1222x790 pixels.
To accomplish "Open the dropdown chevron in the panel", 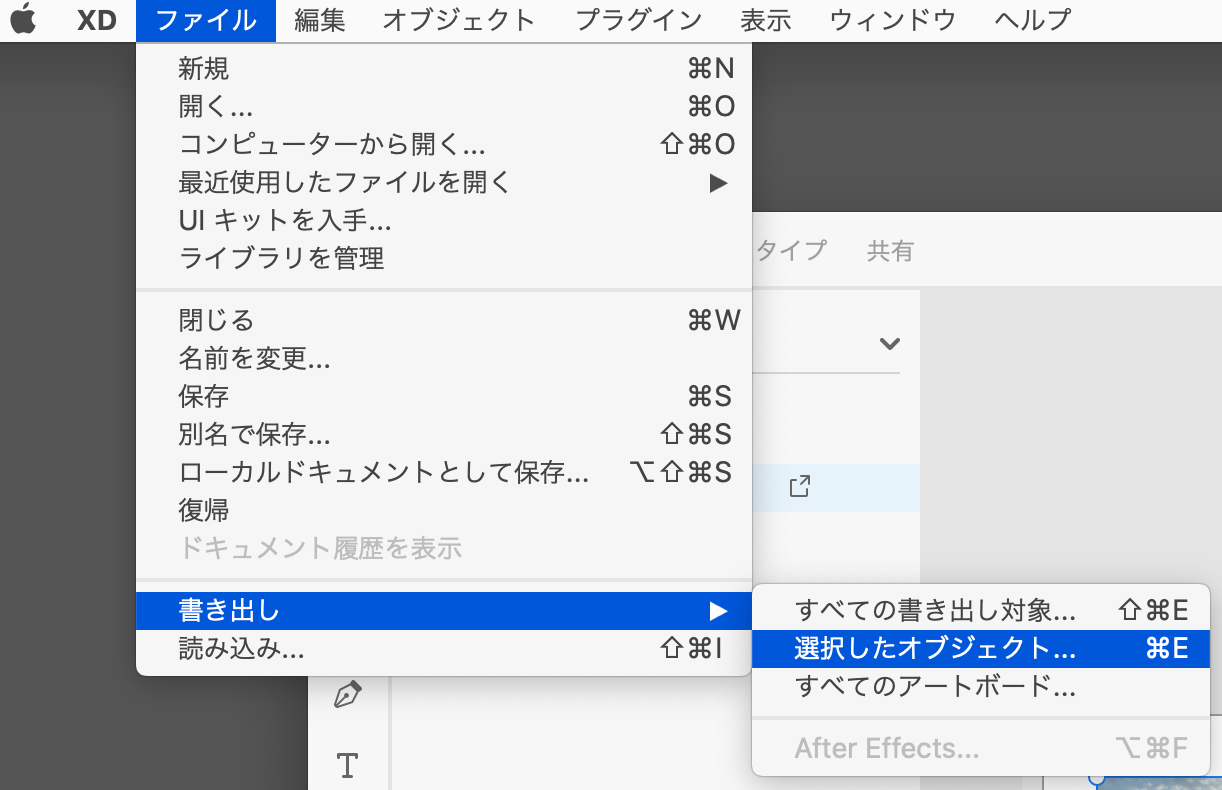I will coord(889,344).
